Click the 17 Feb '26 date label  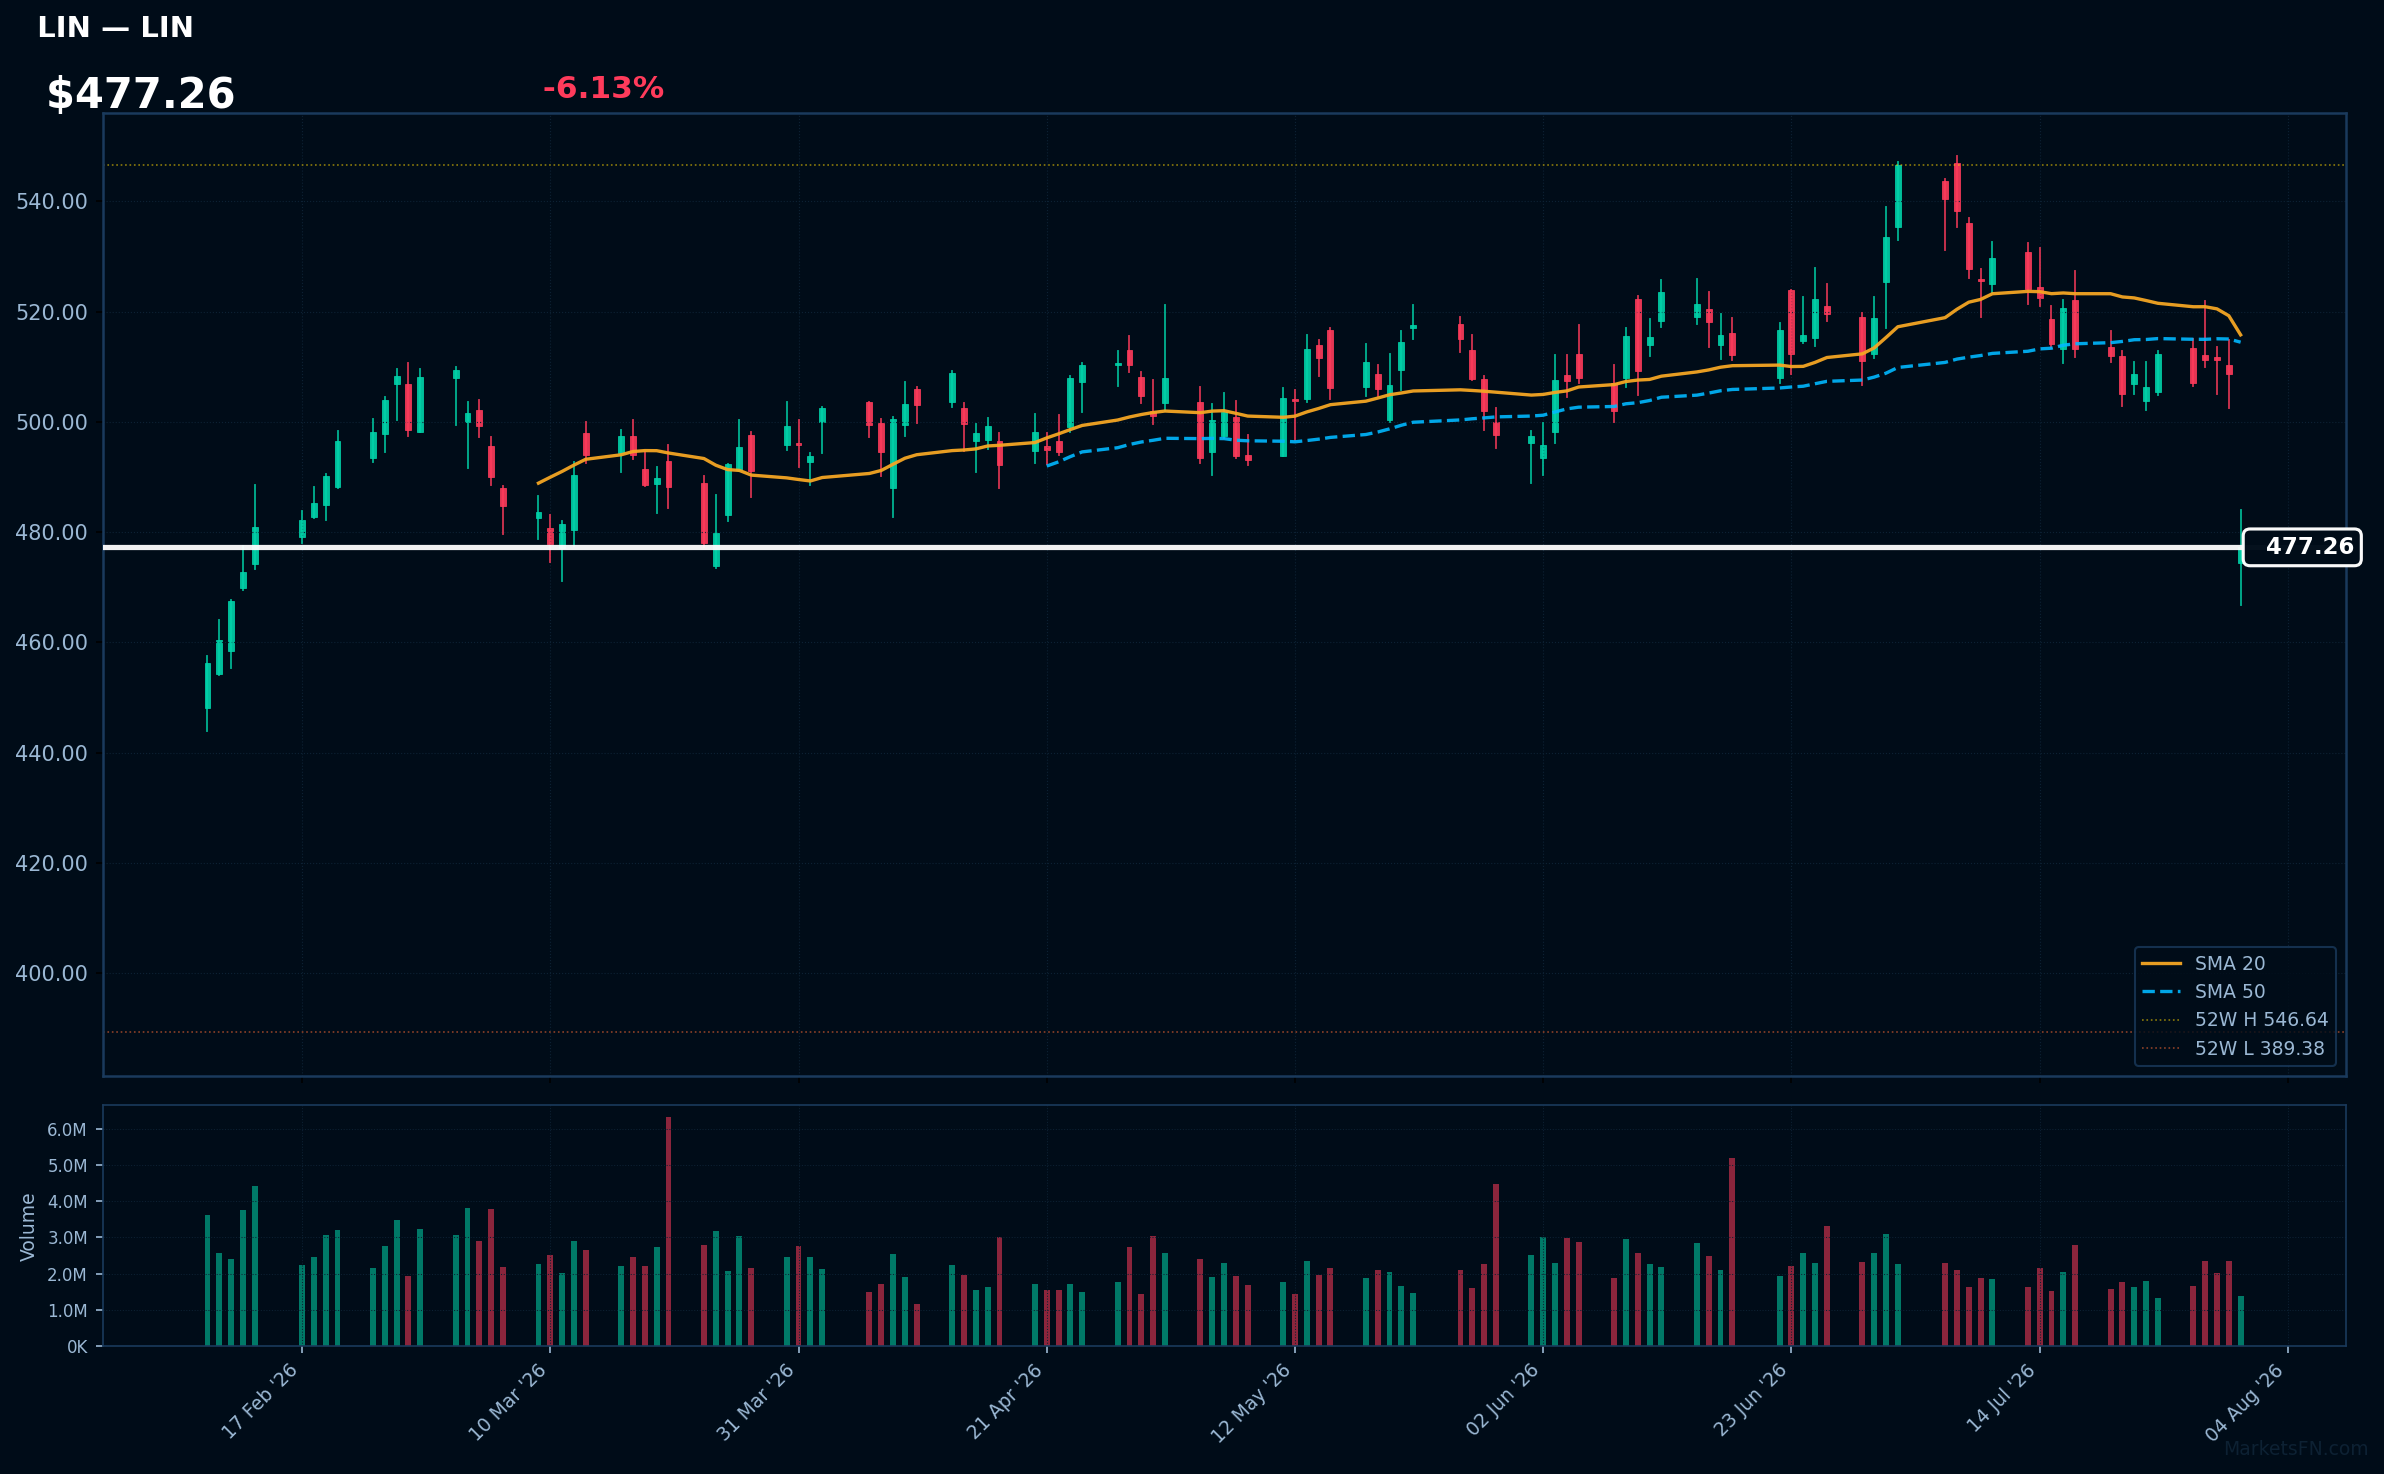[260, 1401]
